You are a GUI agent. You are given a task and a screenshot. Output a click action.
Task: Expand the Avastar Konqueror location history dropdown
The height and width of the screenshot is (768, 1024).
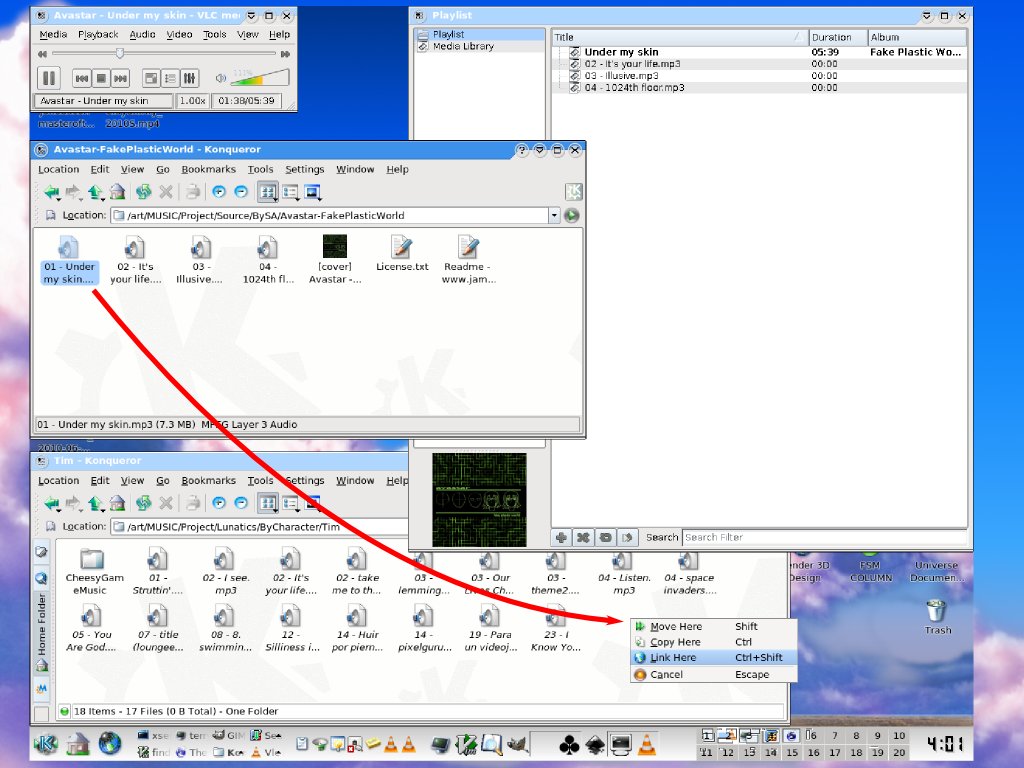pyautogui.click(x=554, y=216)
